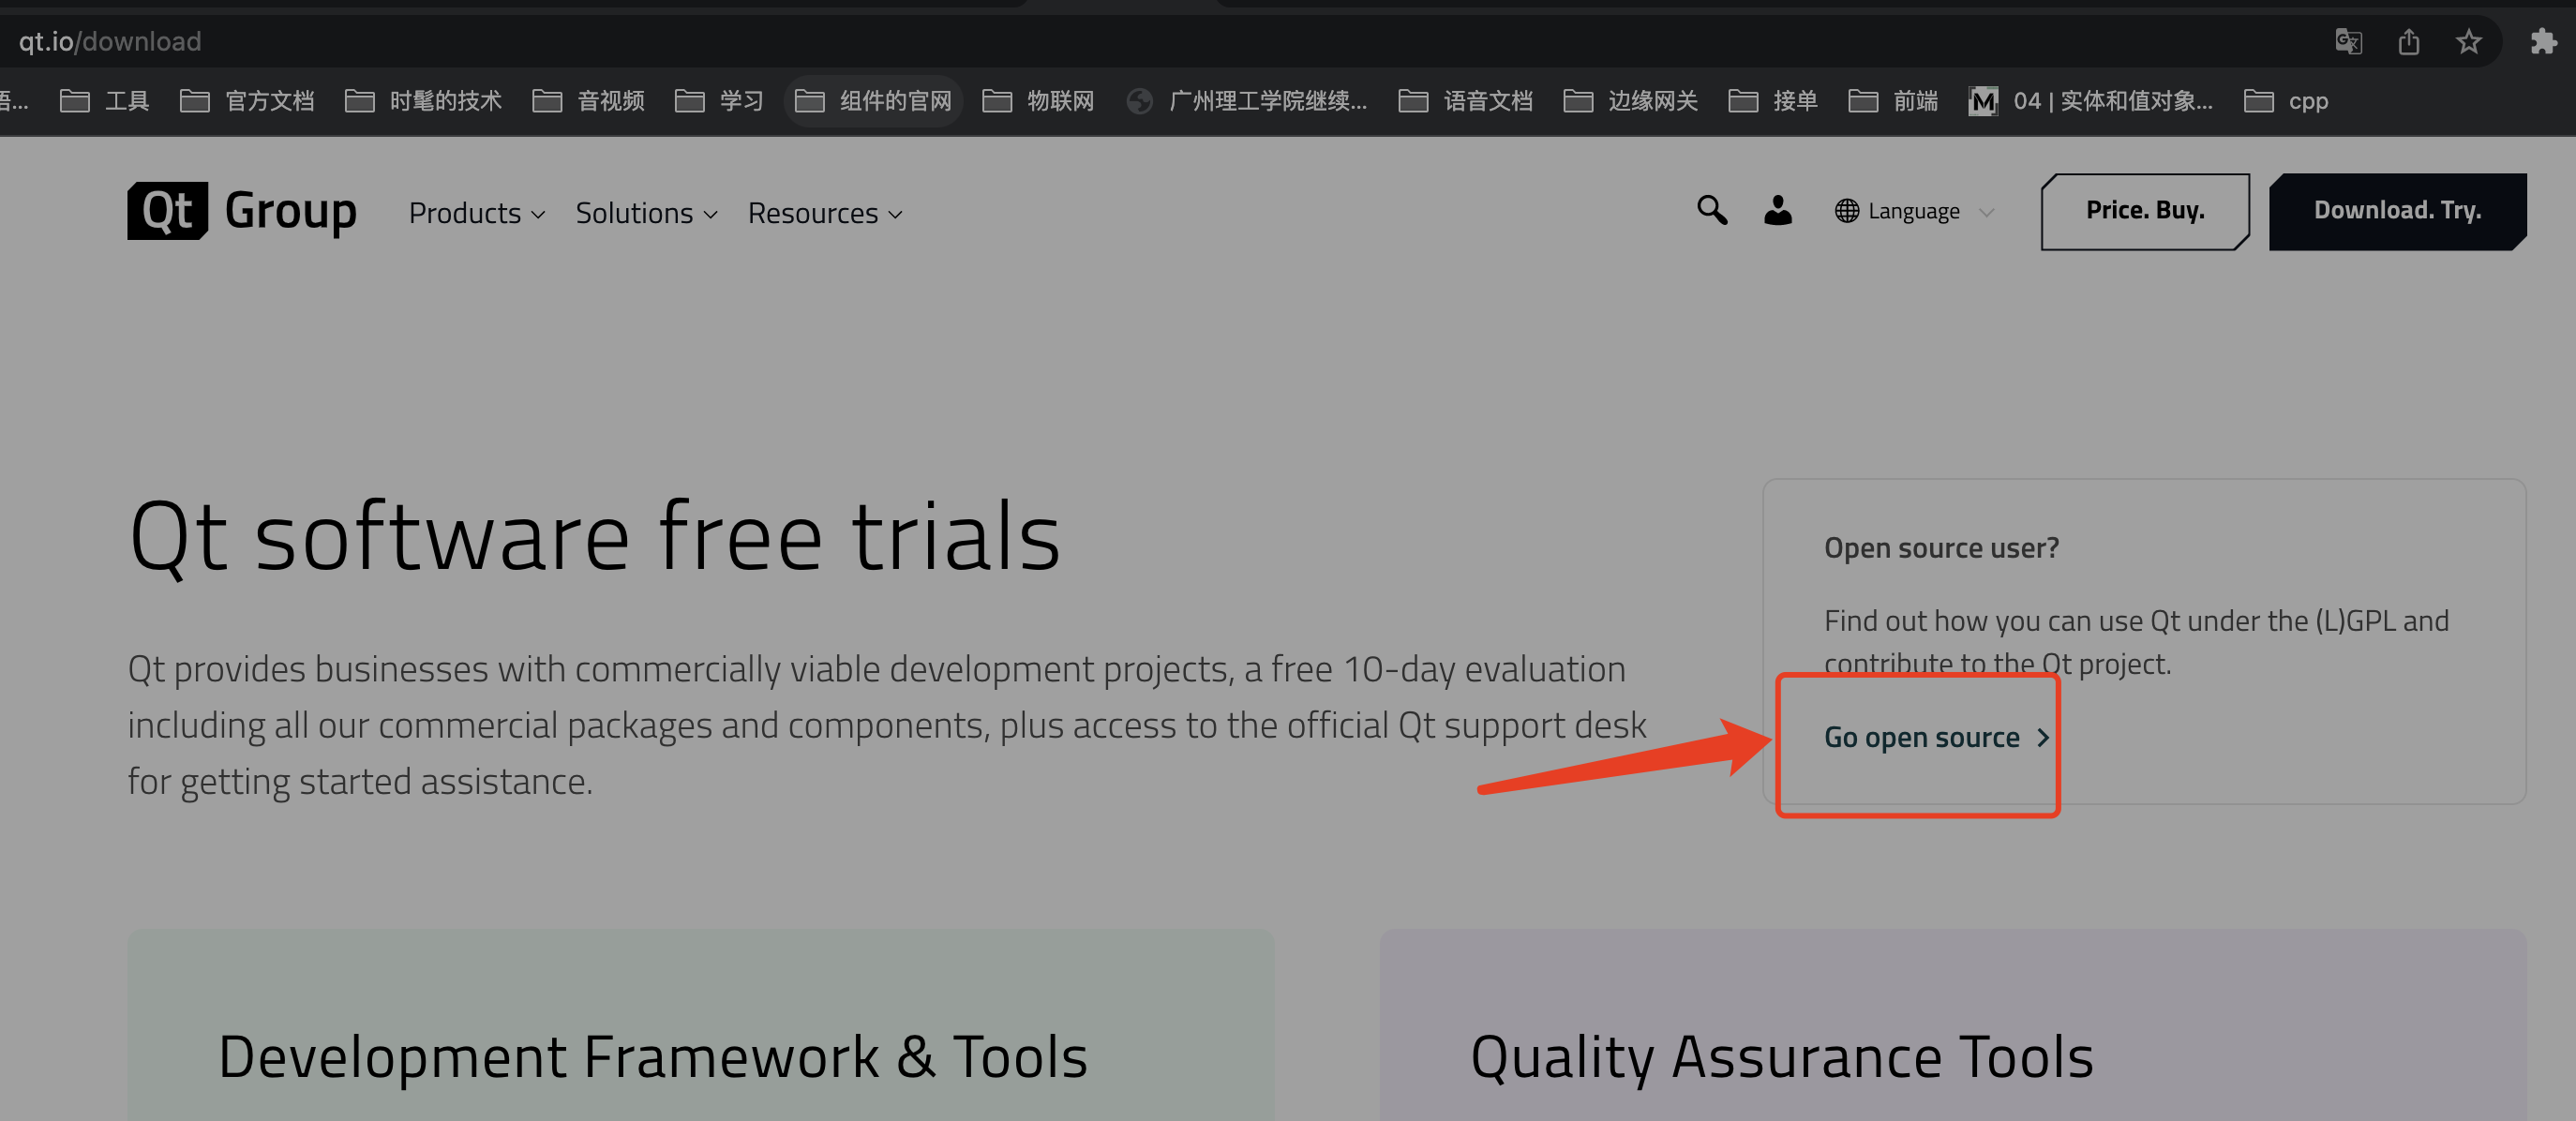Screen dimensions: 2576x1121
Task: Open the cpp bookmark folder
Action: [x=2286, y=101]
